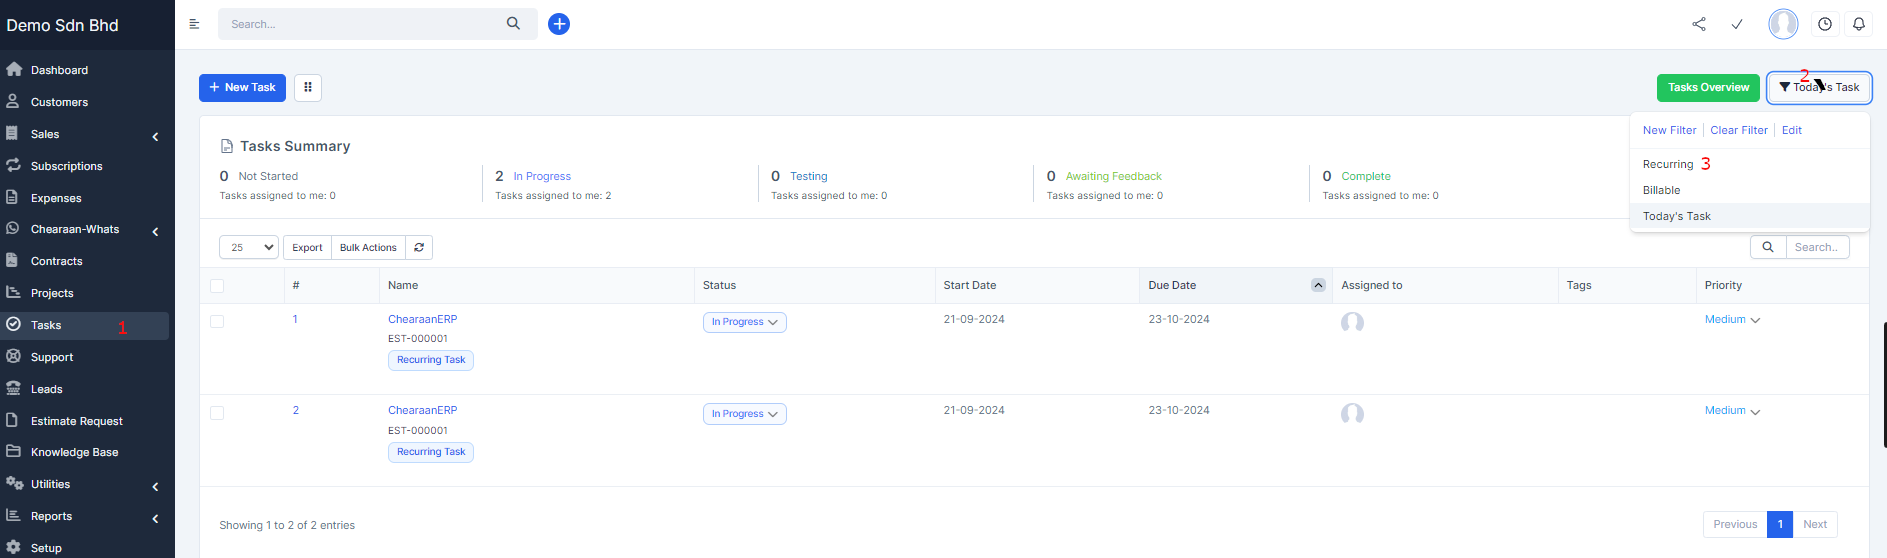Check the checkbox for task 2
This screenshot has width=1887, height=558.
click(217, 413)
